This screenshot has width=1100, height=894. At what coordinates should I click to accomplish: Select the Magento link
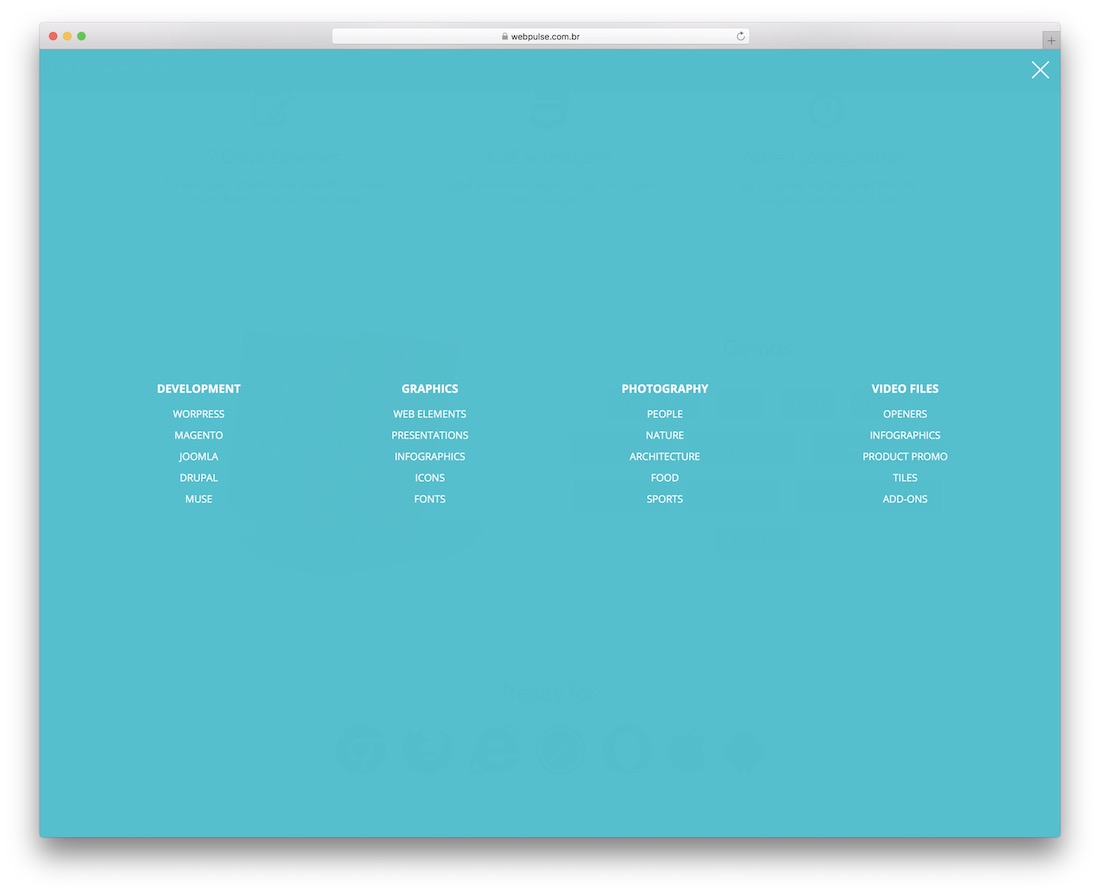[x=199, y=435]
